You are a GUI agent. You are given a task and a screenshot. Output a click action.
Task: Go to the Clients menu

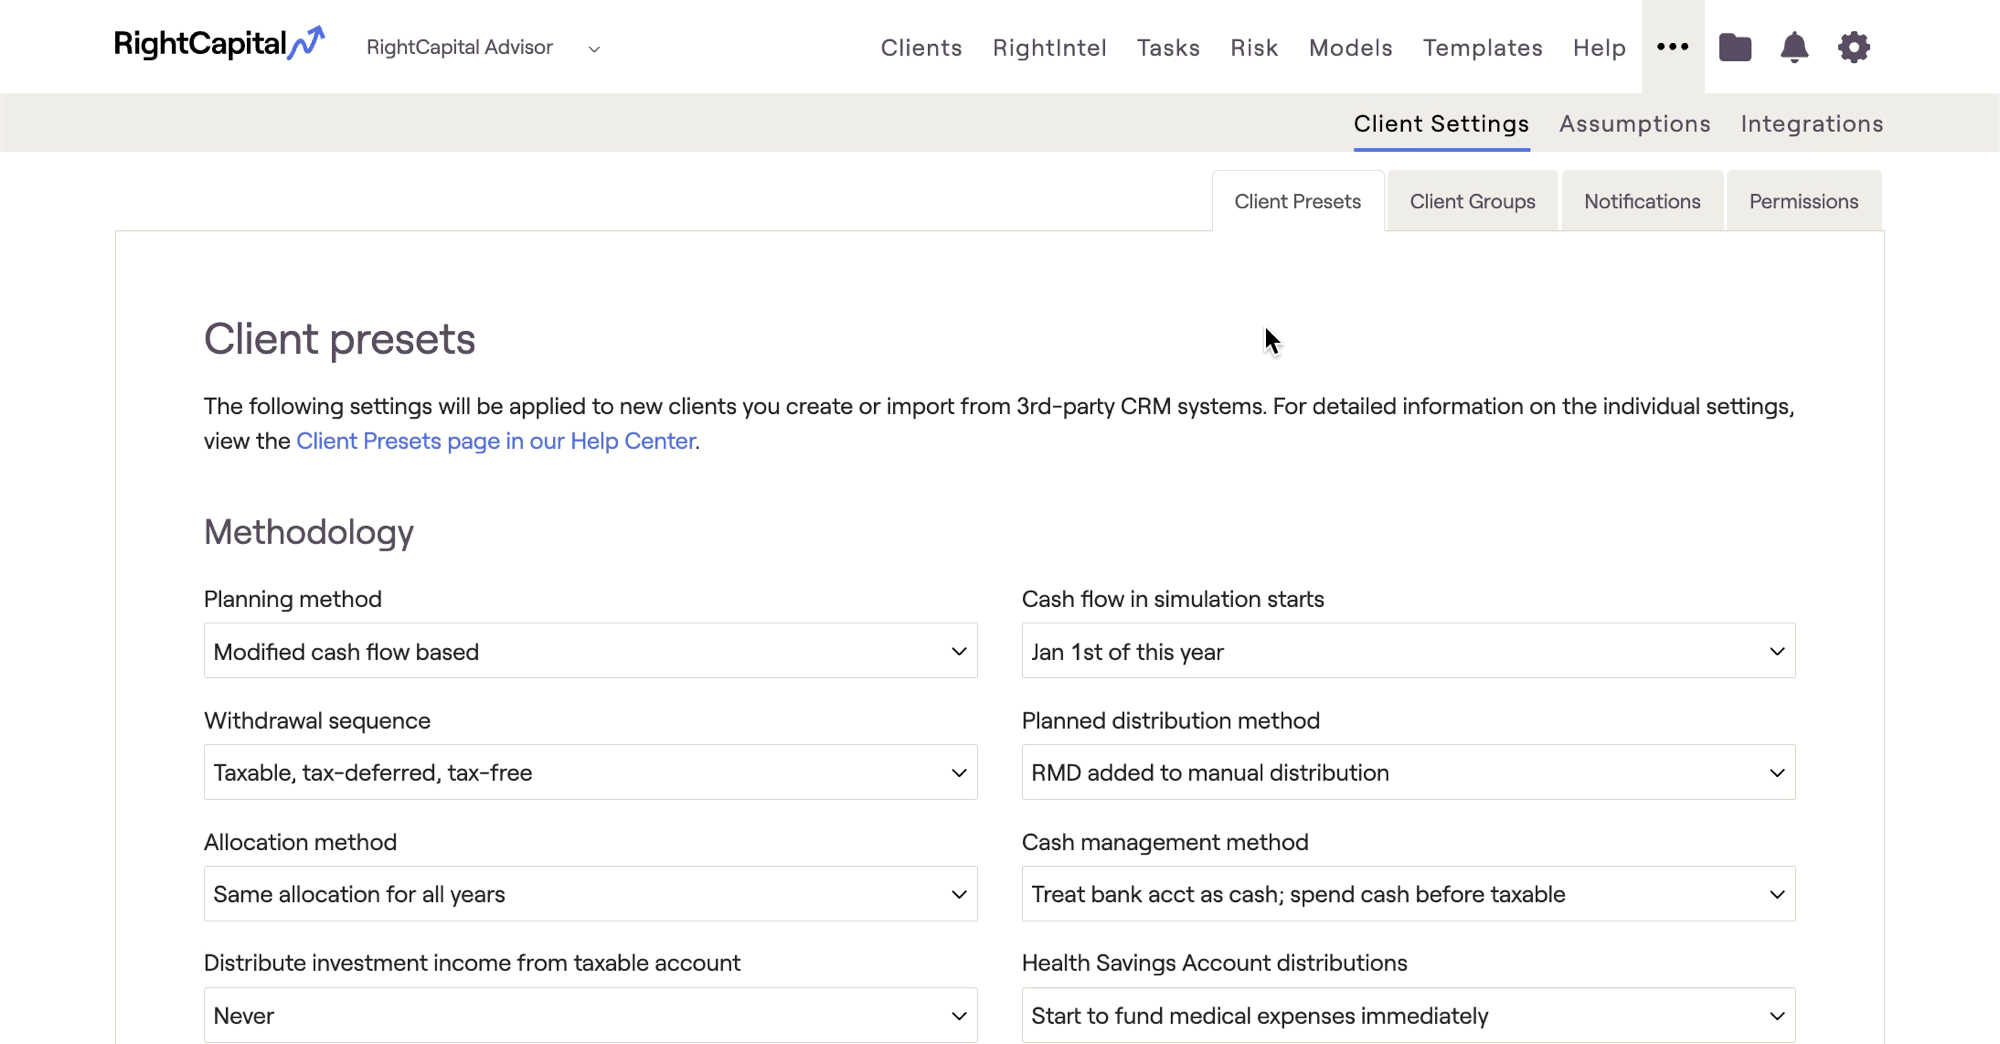coord(921,48)
